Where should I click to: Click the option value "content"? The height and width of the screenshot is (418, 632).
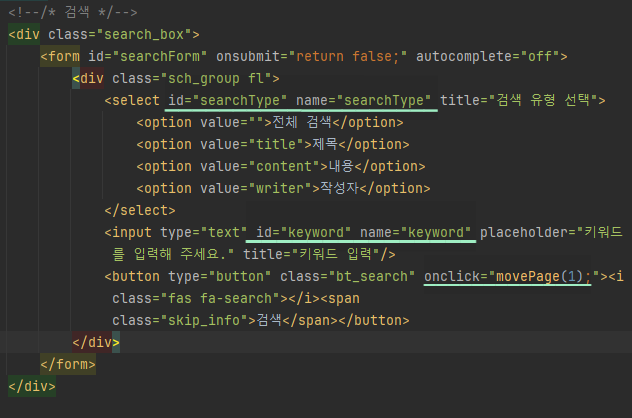tap(284, 166)
